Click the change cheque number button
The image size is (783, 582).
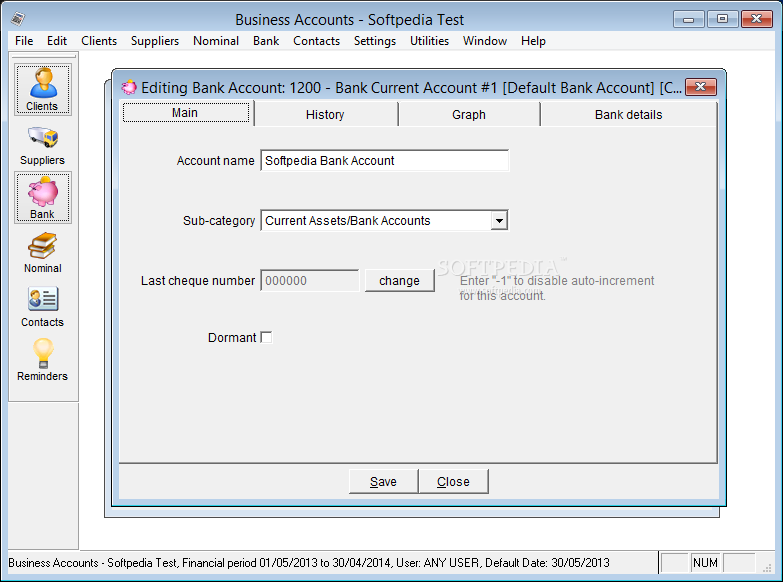click(399, 281)
